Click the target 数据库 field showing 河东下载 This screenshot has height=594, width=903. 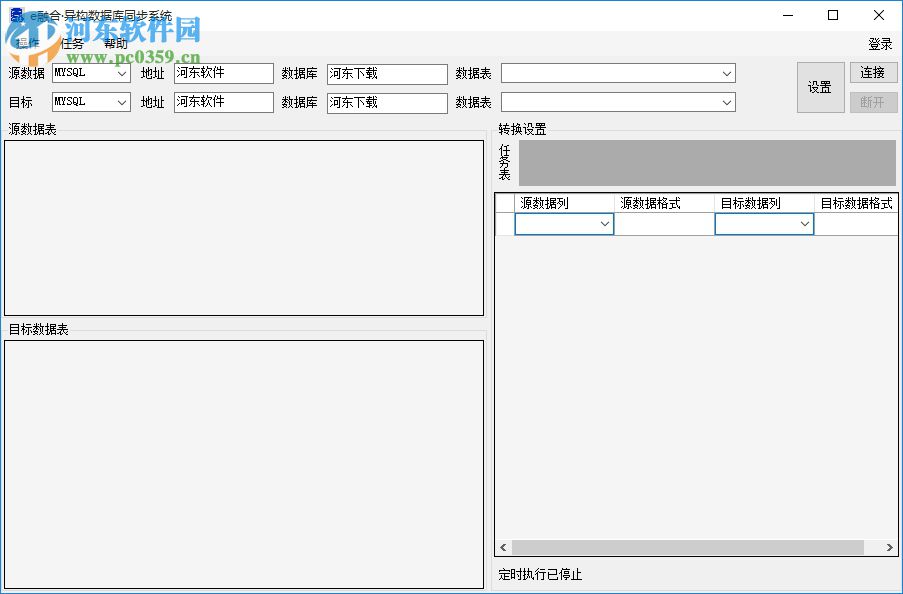[x=386, y=101]
